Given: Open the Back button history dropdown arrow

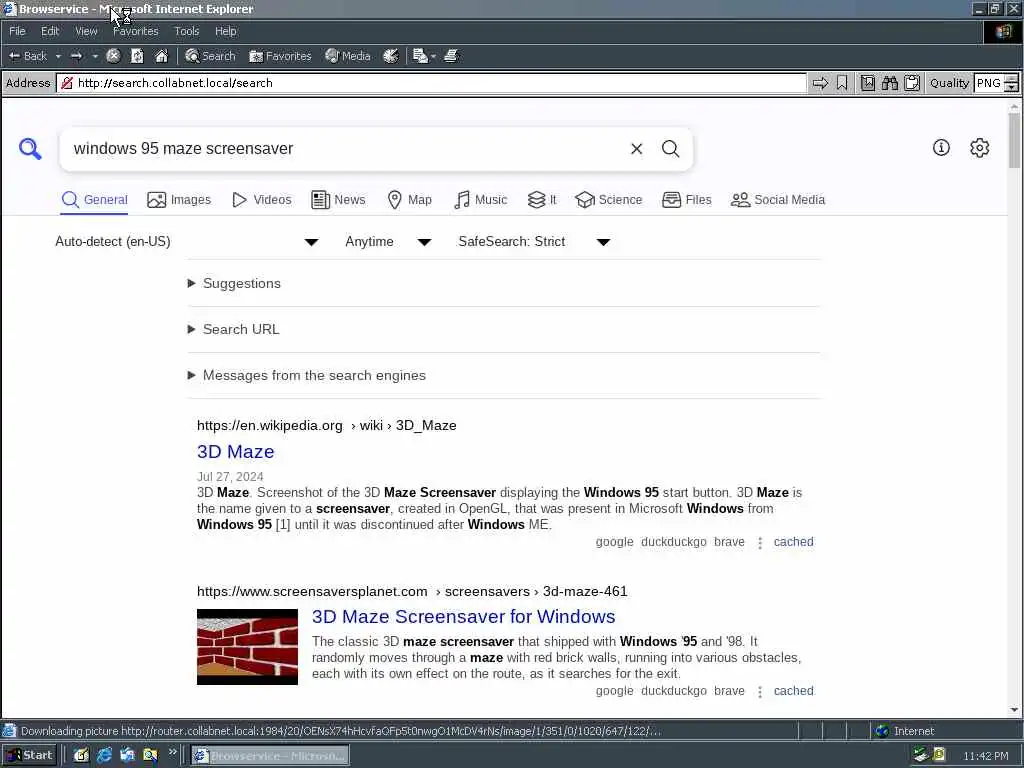Looking at the screenshot, I should pyautogui.click(x=58, y=56).
